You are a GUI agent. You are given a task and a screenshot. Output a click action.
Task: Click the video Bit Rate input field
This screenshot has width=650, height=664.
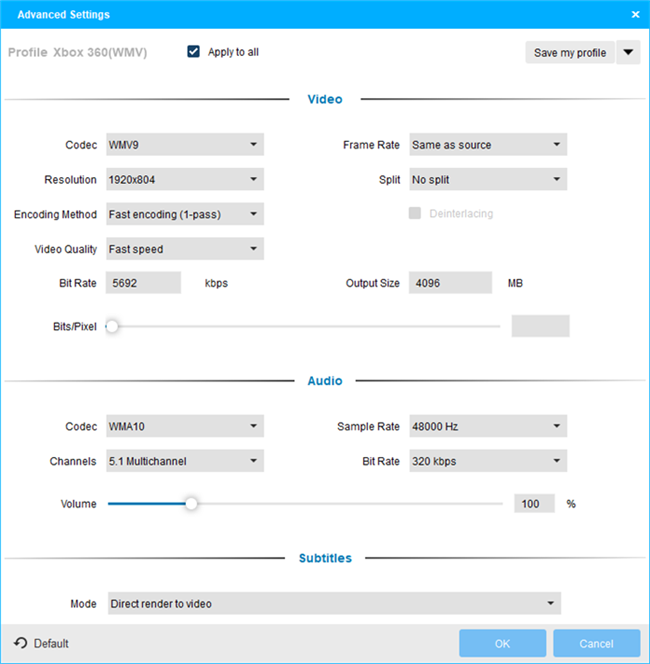(x=143, y=283)
